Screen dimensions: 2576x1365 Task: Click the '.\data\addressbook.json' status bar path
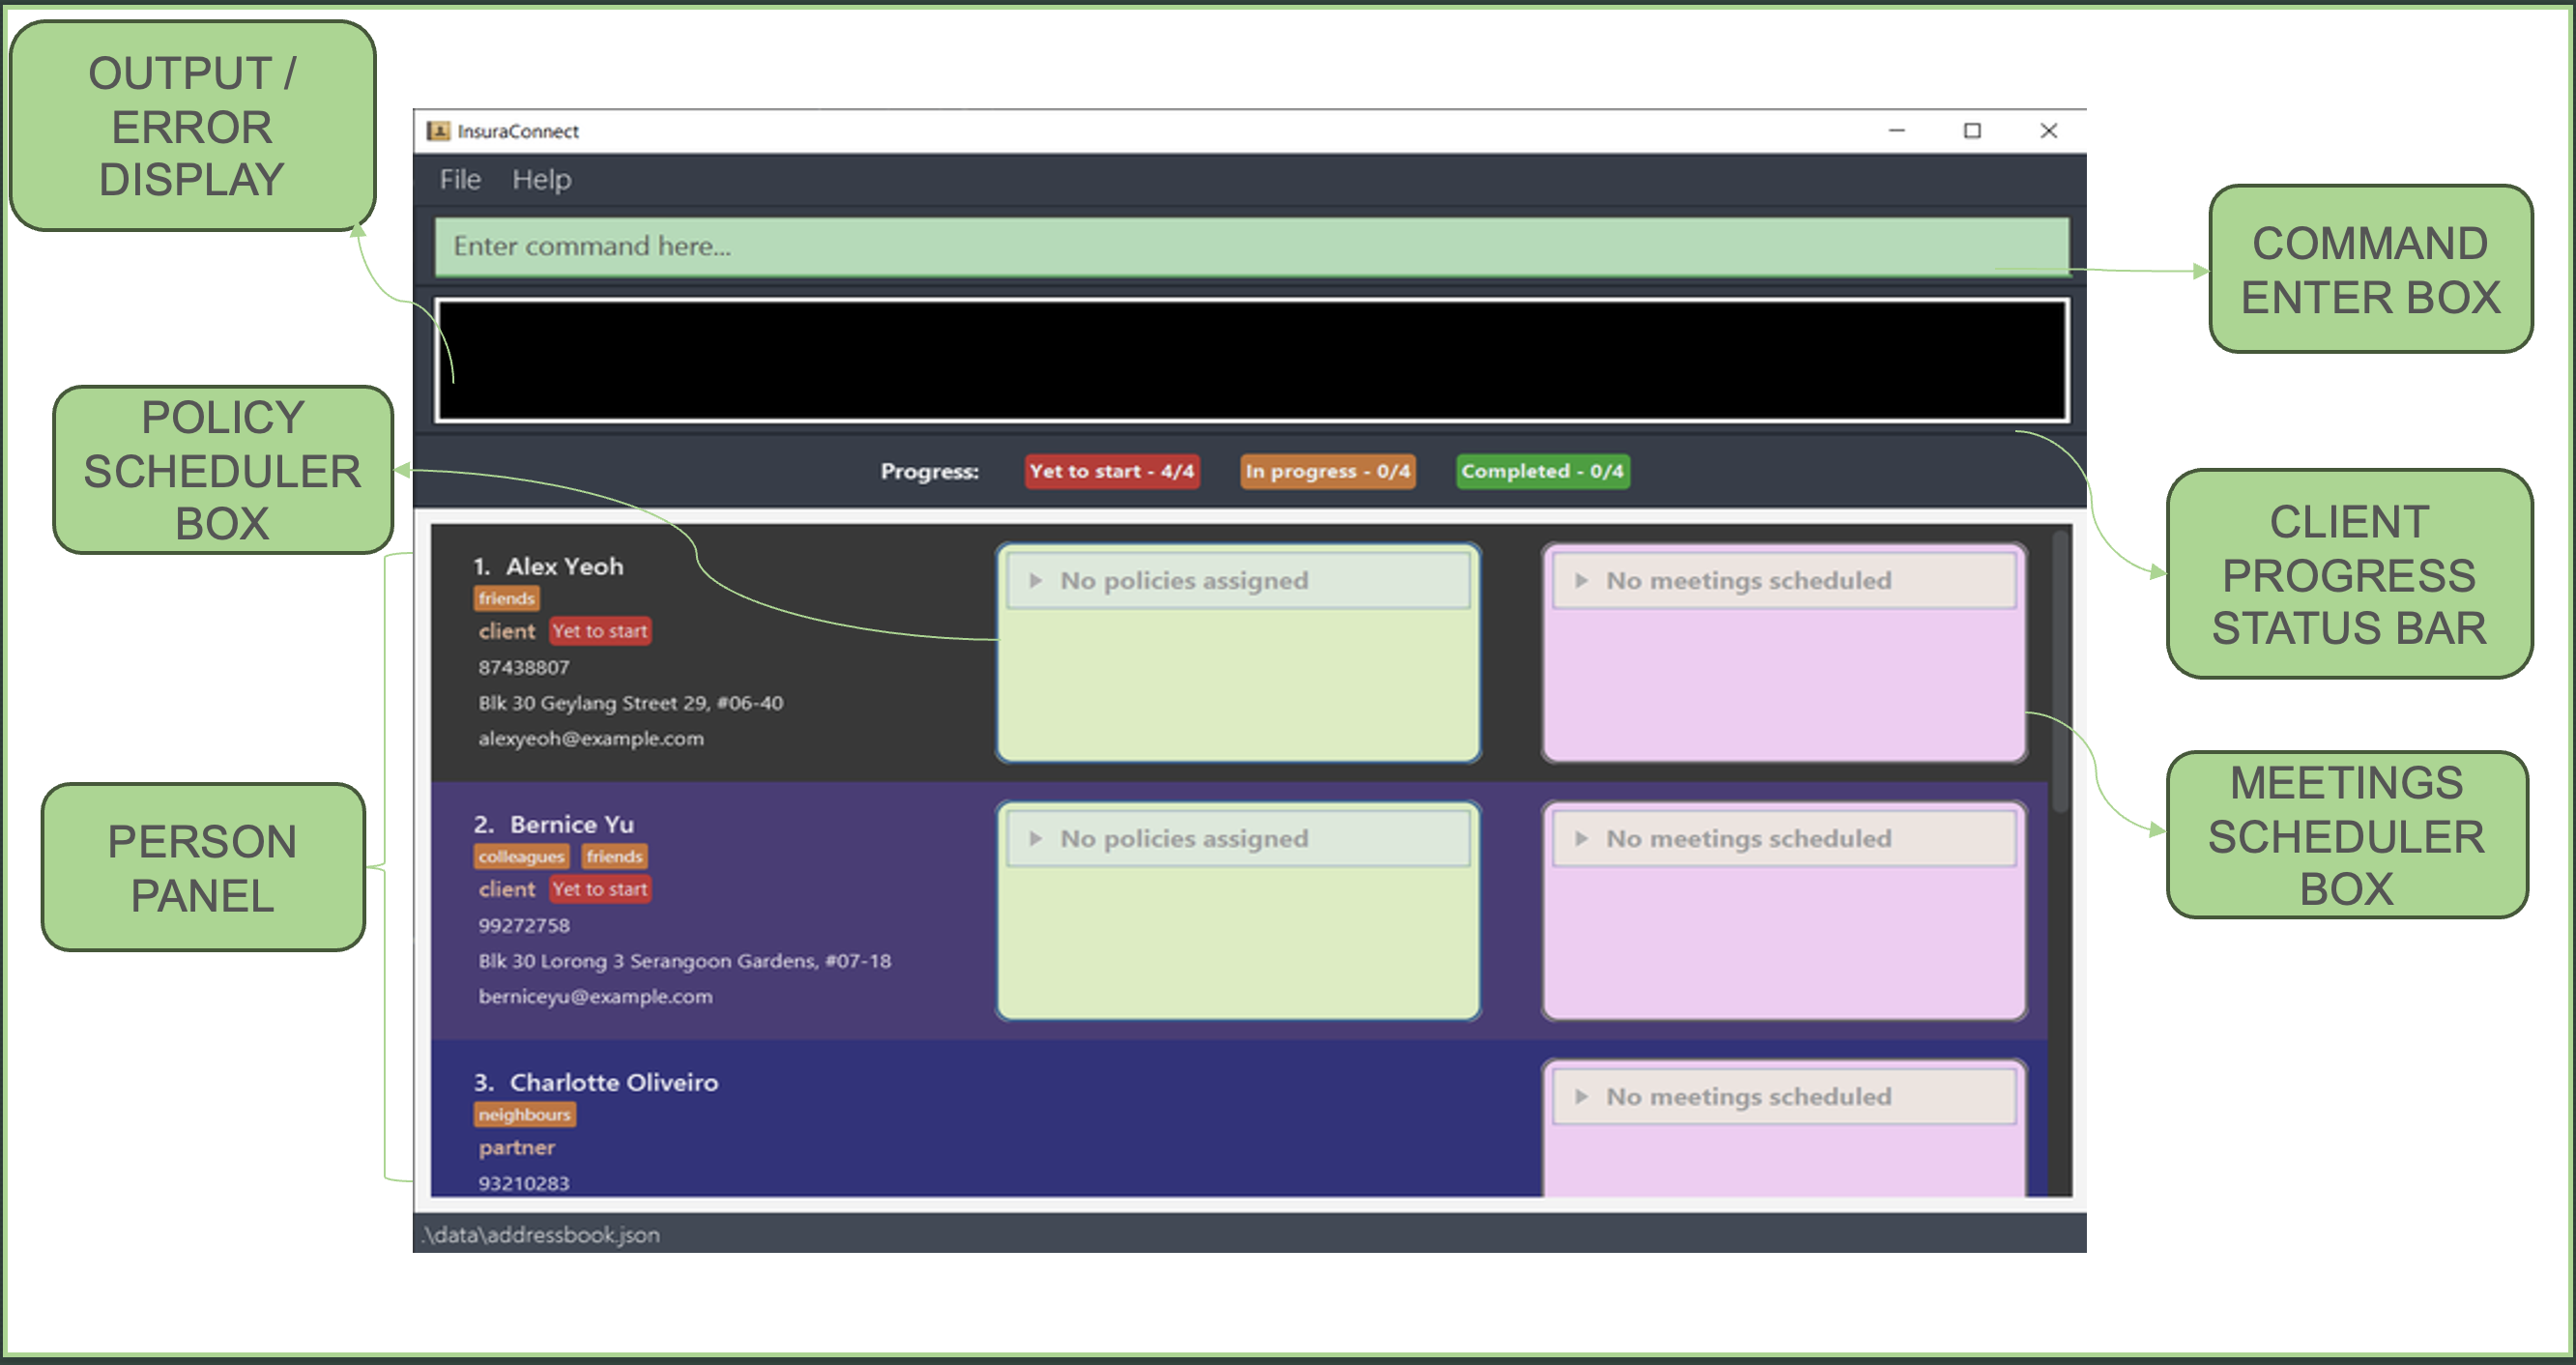pos(540,1236)
